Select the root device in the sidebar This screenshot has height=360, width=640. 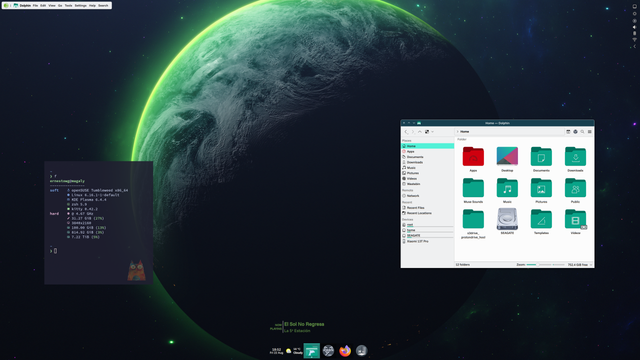point(427,224)
